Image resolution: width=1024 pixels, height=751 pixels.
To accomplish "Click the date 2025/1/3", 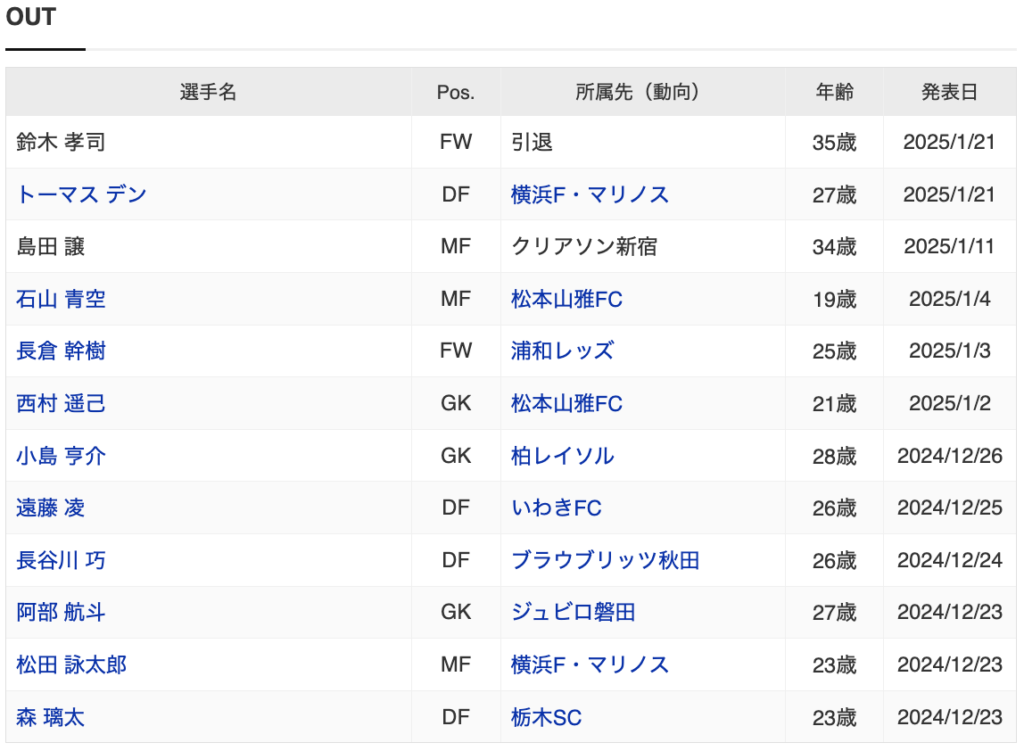I will (x=950, y=351).
